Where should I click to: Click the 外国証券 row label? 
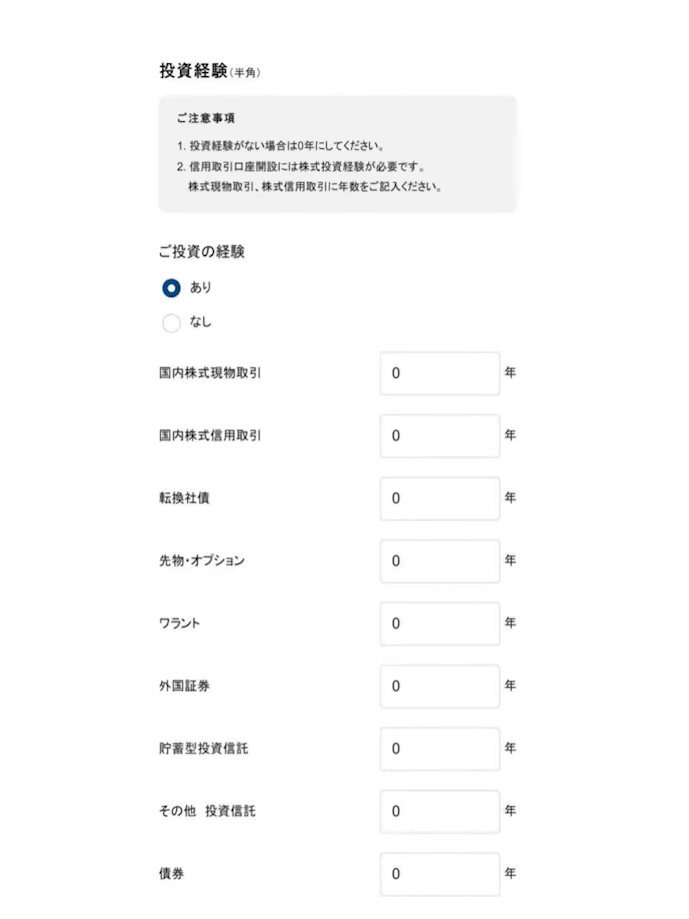click(x=184, y=686)
